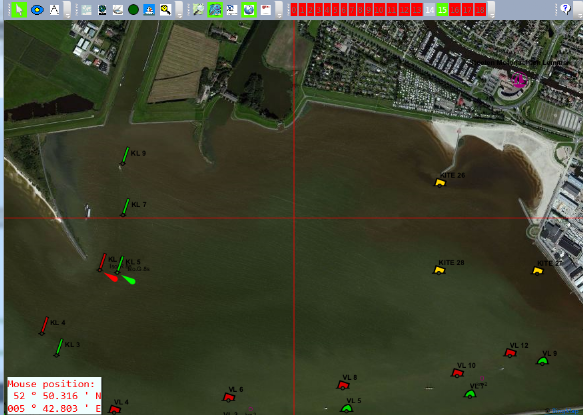This screenshot has height=415, width=583.
Task: Select the arrow pointer tool
Action: [19, 10]
